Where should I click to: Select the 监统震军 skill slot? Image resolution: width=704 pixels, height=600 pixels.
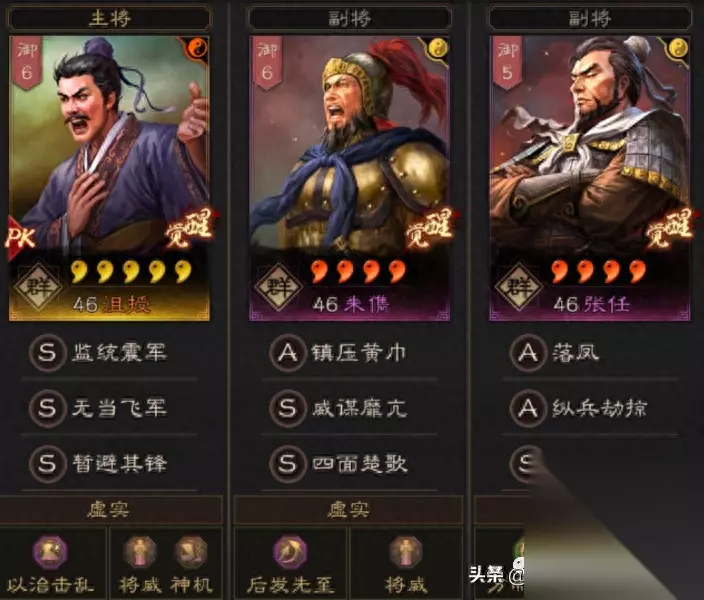[109, 353]
